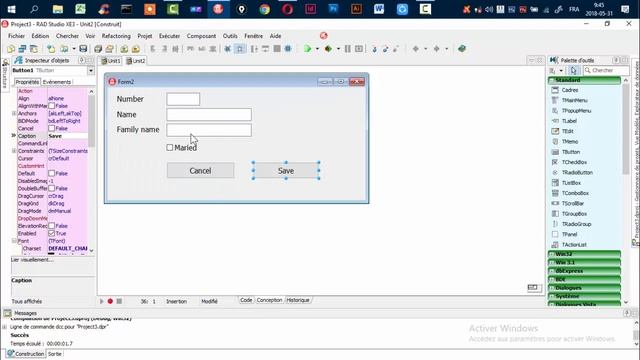Pick the TEdit component from palette

click(567, 131)
